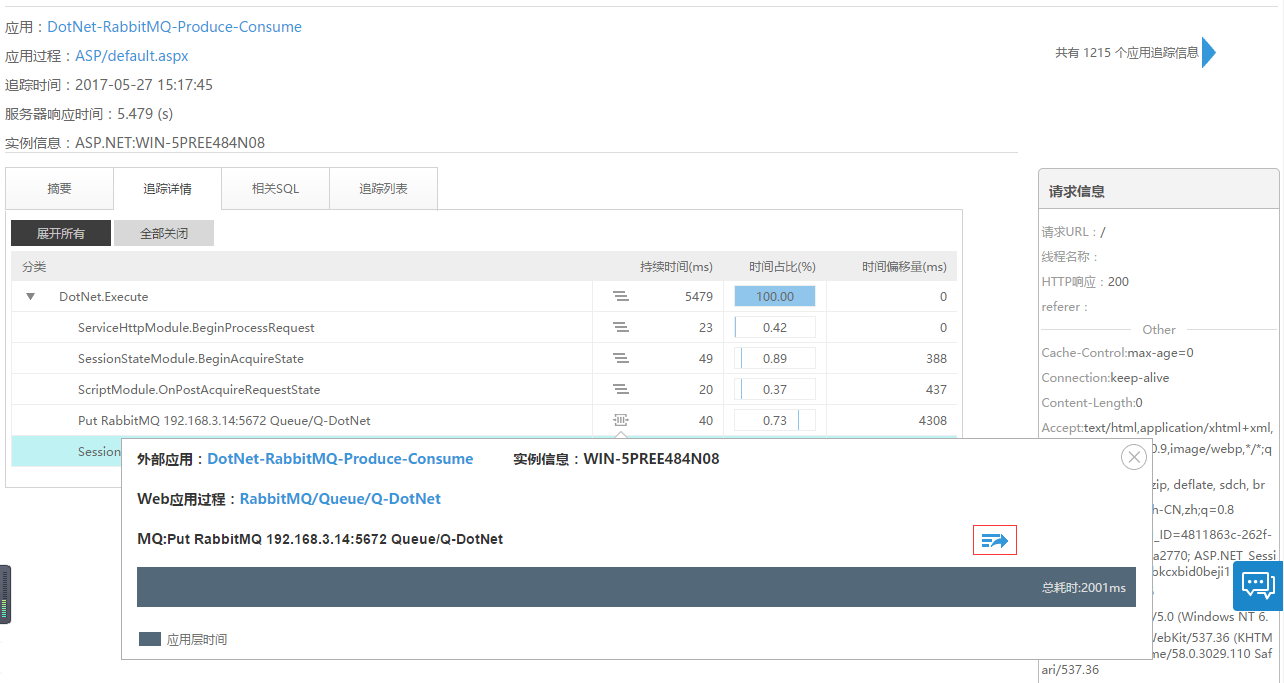Click the 100.00 time percentage bar
Screen dimensions: 1284x683
tap(775, 296)
